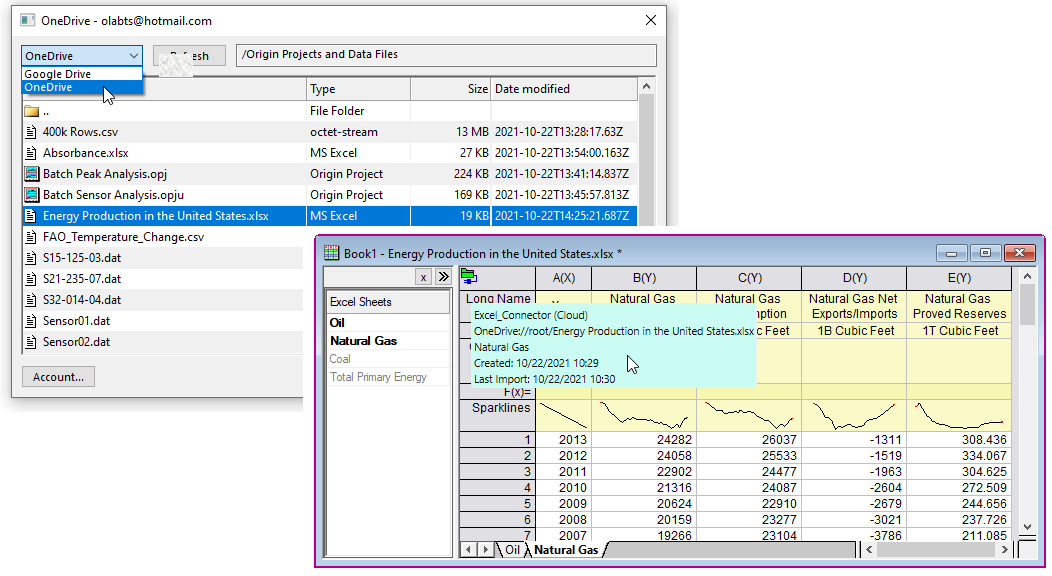Click the Account... button
The height and width of the screenshot is (576, 1052).
point(58,377)
